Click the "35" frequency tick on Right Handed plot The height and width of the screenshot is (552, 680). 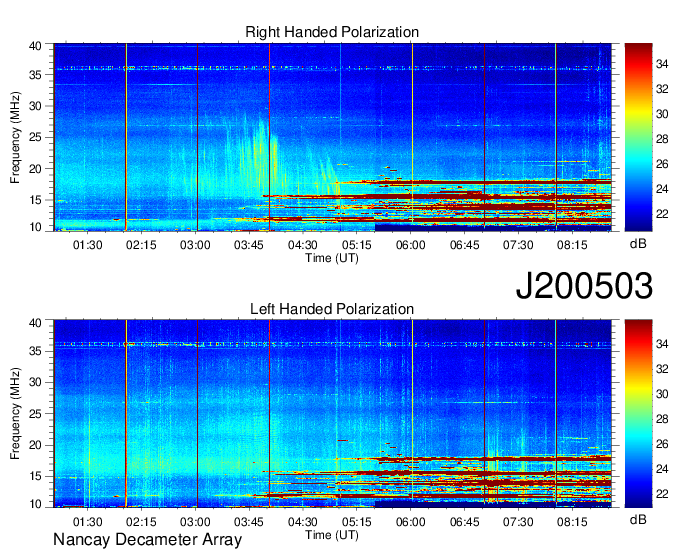[x=35, y=75]
